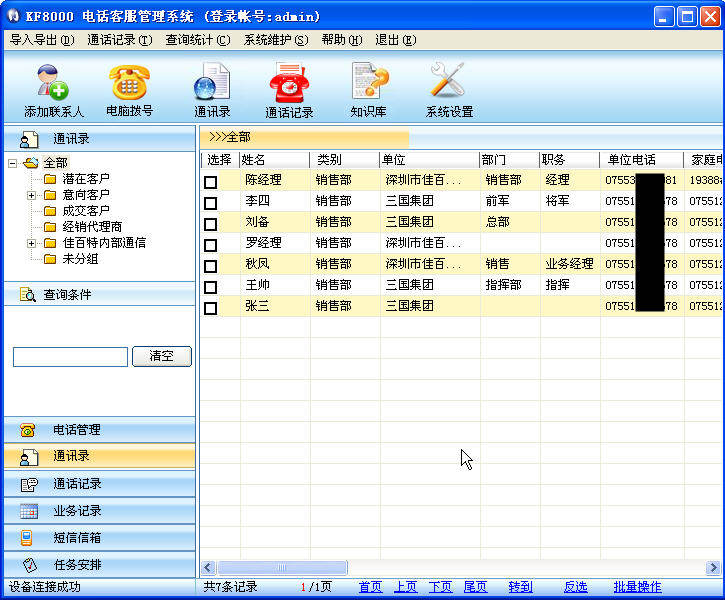
Task: Check the box for 张三
Action: click(x=210, y=308)
